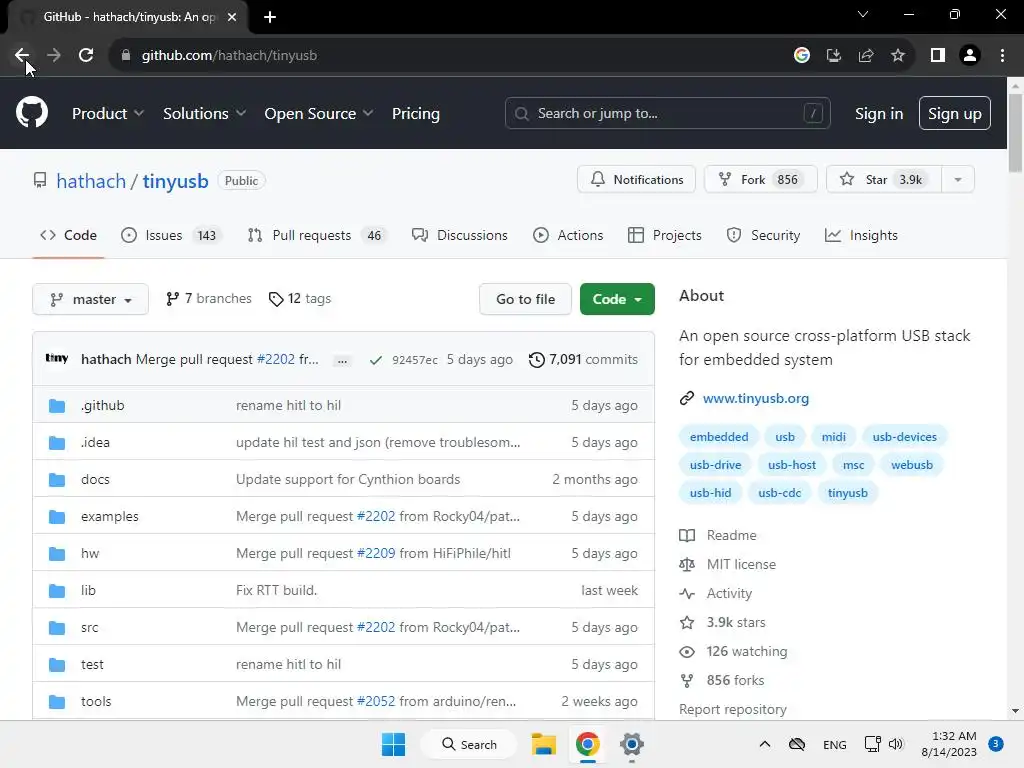The width and height of the screenshot is (1024, 768).
Task: Click the Notifications button
Action: pyautogui.click(x=637, y=180)
